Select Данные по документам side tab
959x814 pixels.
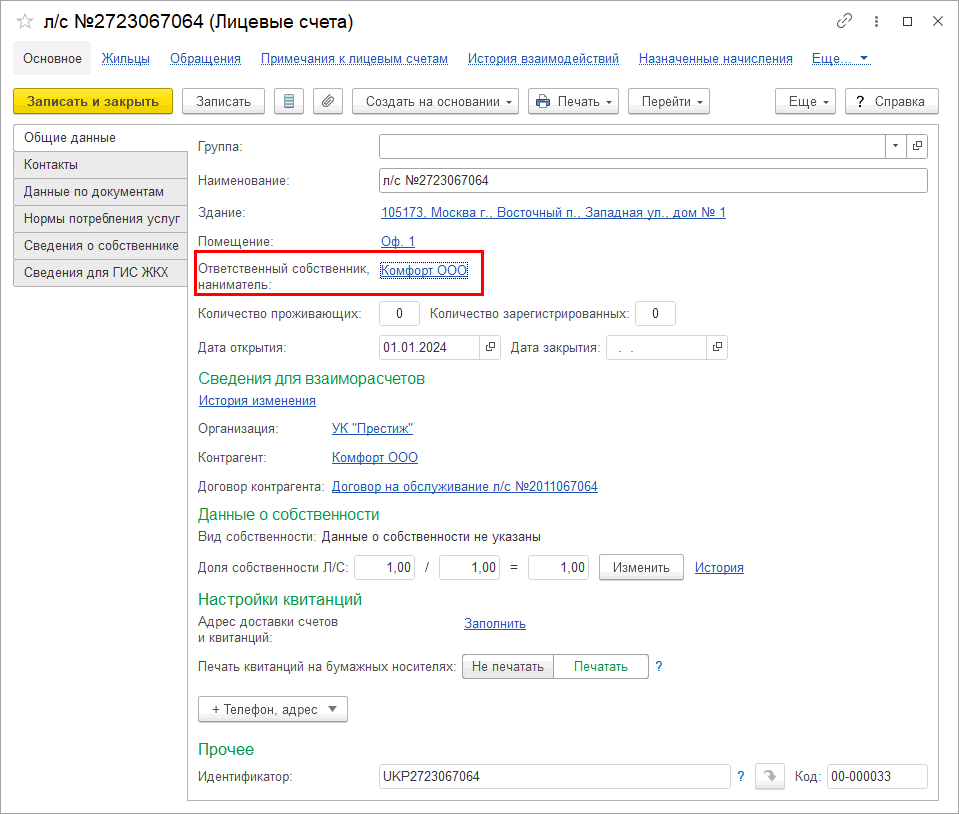tap(100, 191)
